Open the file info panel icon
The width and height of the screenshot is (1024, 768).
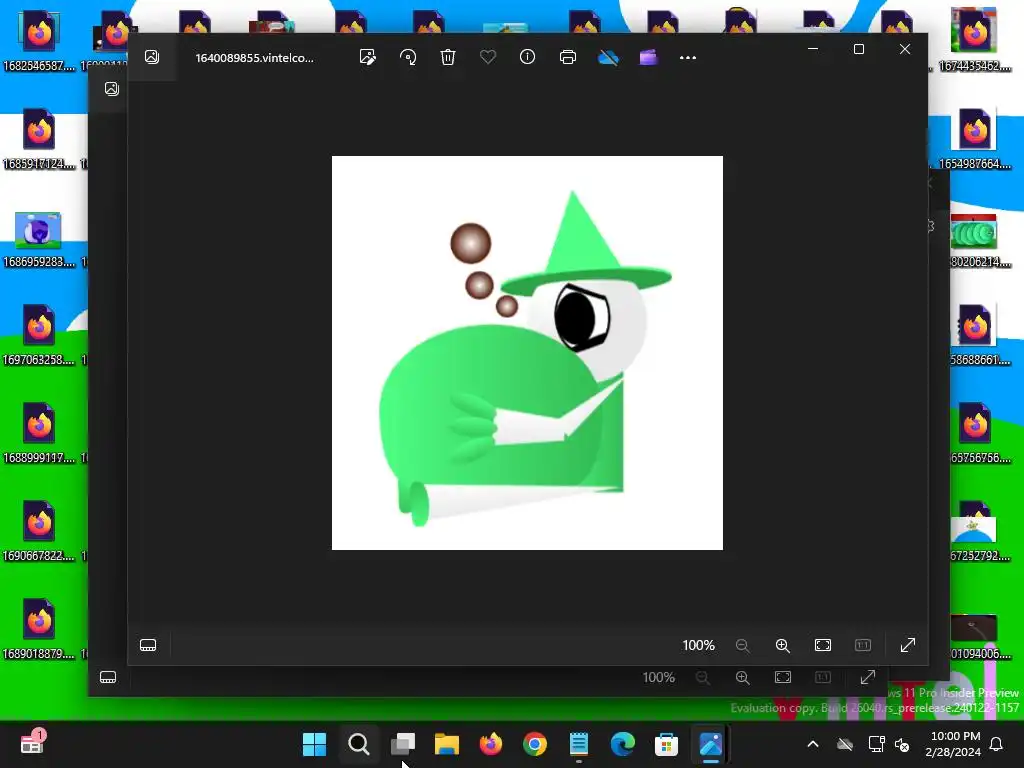pyautogui.click(x=528, y=57)
